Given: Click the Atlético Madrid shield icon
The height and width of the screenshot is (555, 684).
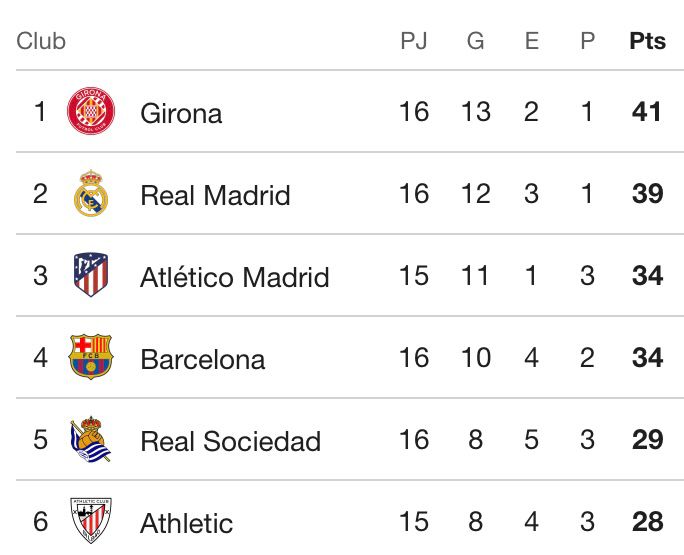Looking at the screenshot, I should [91, 275].
